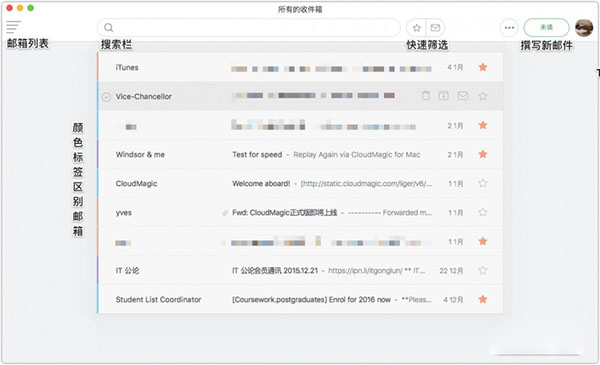This screenshot has height=365, width=600.
Task: Open the Coursework.postgraduates Enrol for 2016 email
Action: pyautogui.click(x=311, y=300)
